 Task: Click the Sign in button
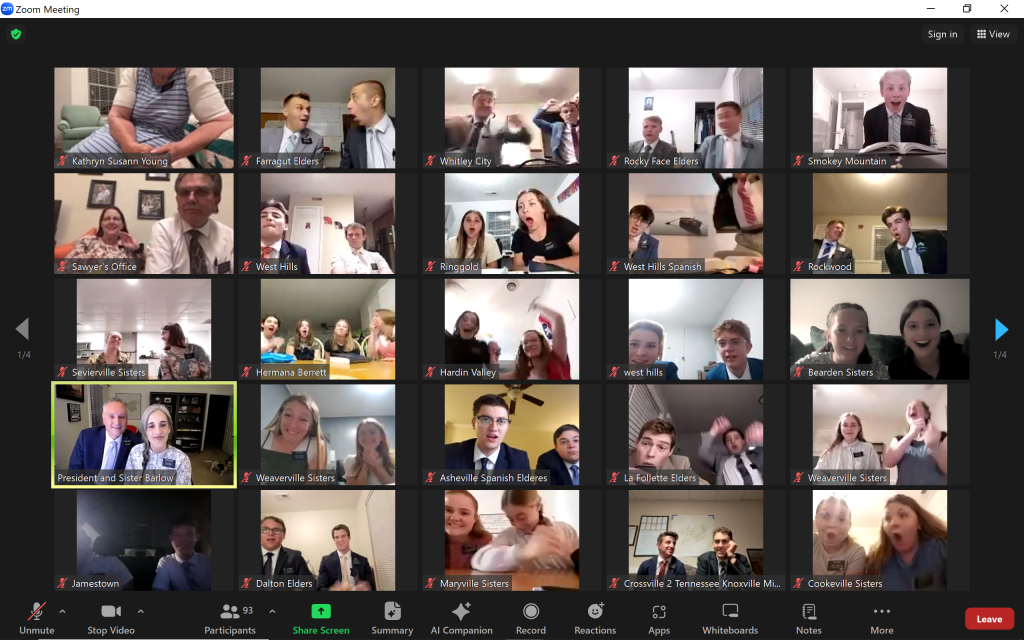tap(942, 34)
